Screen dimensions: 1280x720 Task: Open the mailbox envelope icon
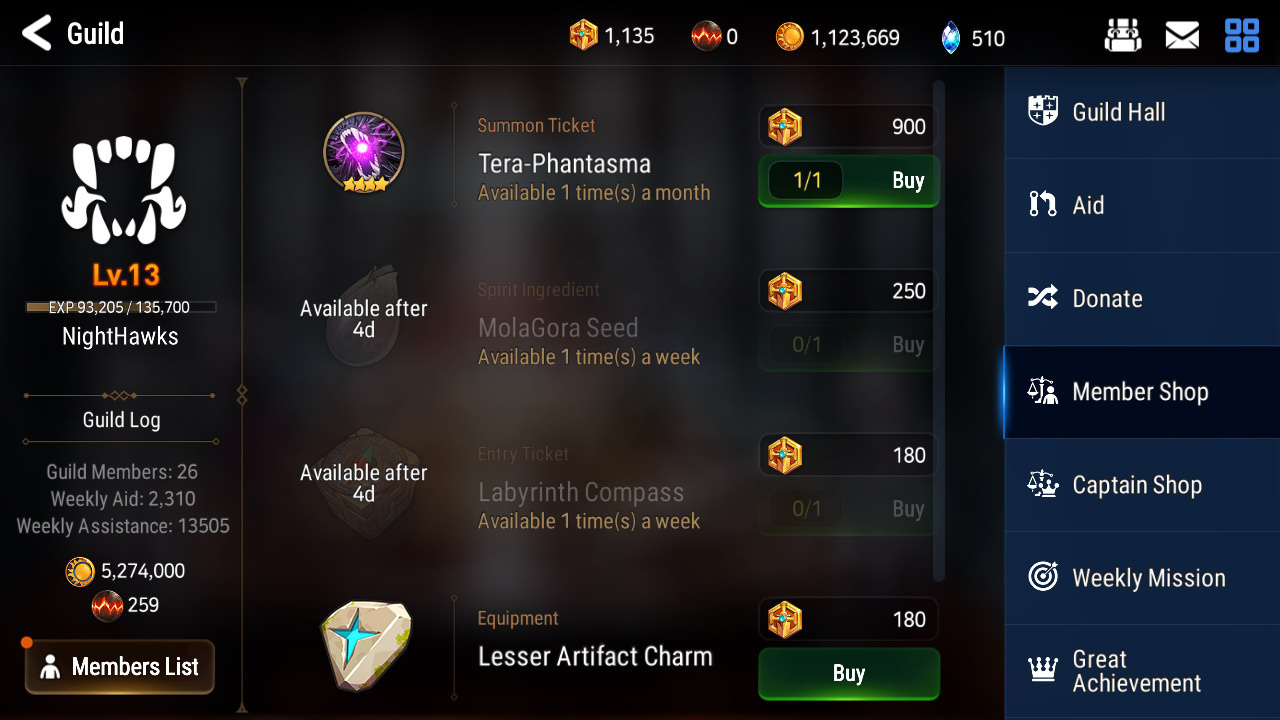1182,37
